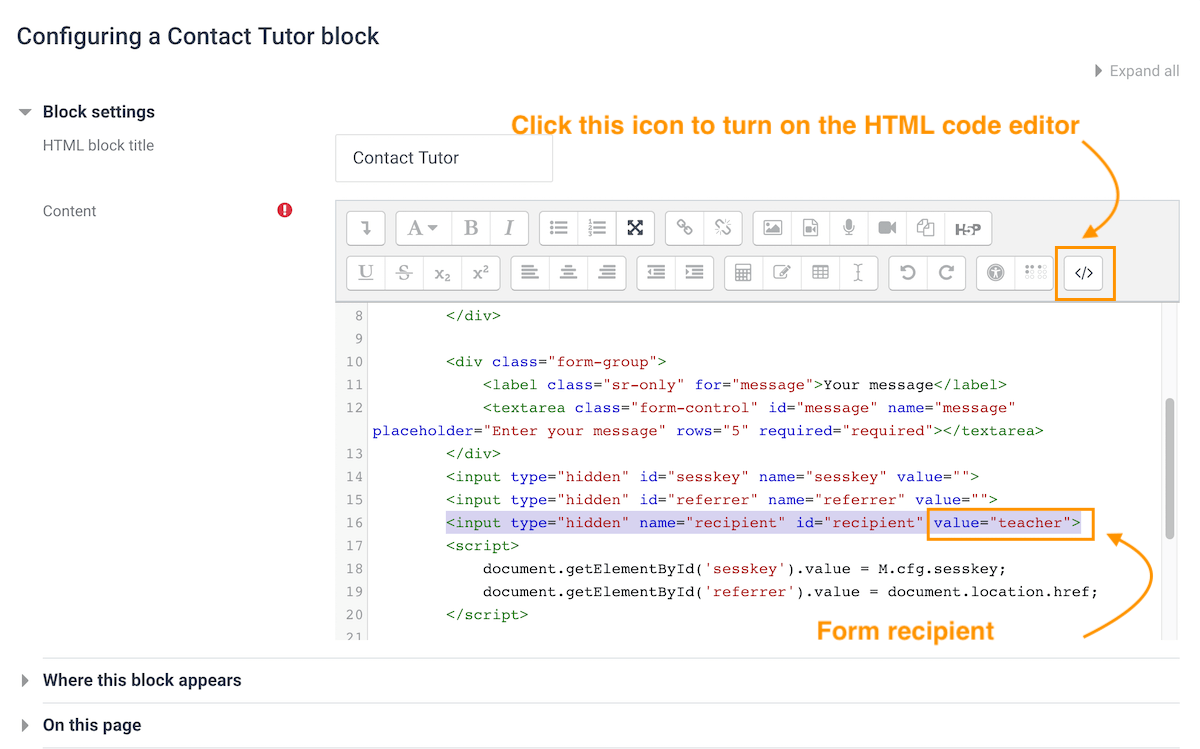The height and width of the screenshot is (749, 1200).
Task: Toggle fullscreen editing mode
Action: (636, 228)
